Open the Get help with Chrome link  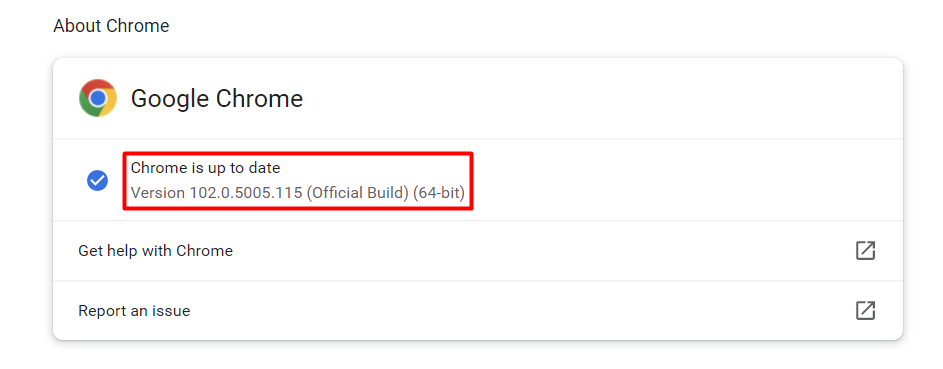click(156, 251)
